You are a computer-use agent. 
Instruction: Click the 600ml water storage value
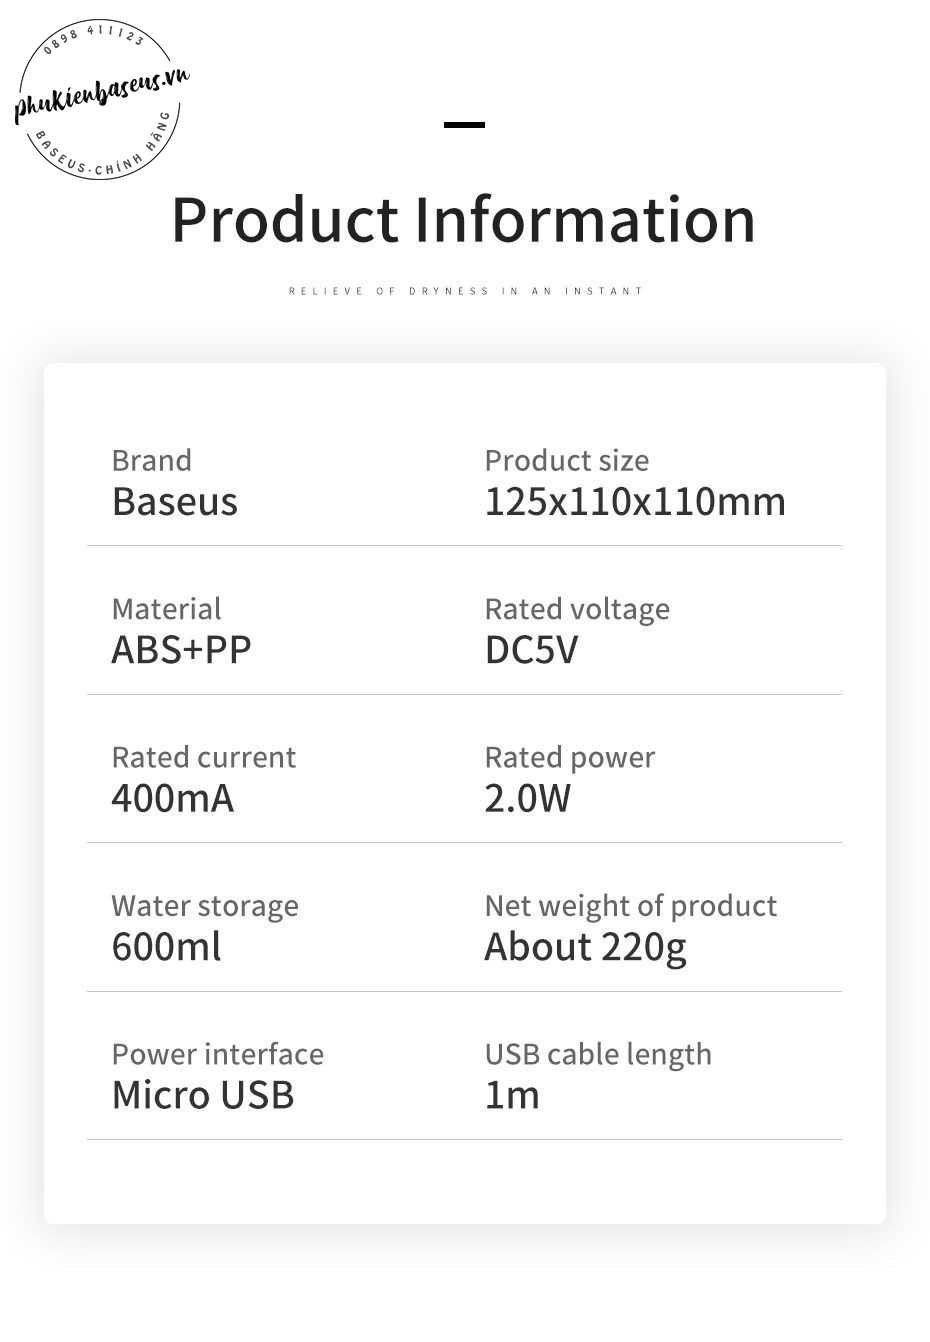[166, 946]
